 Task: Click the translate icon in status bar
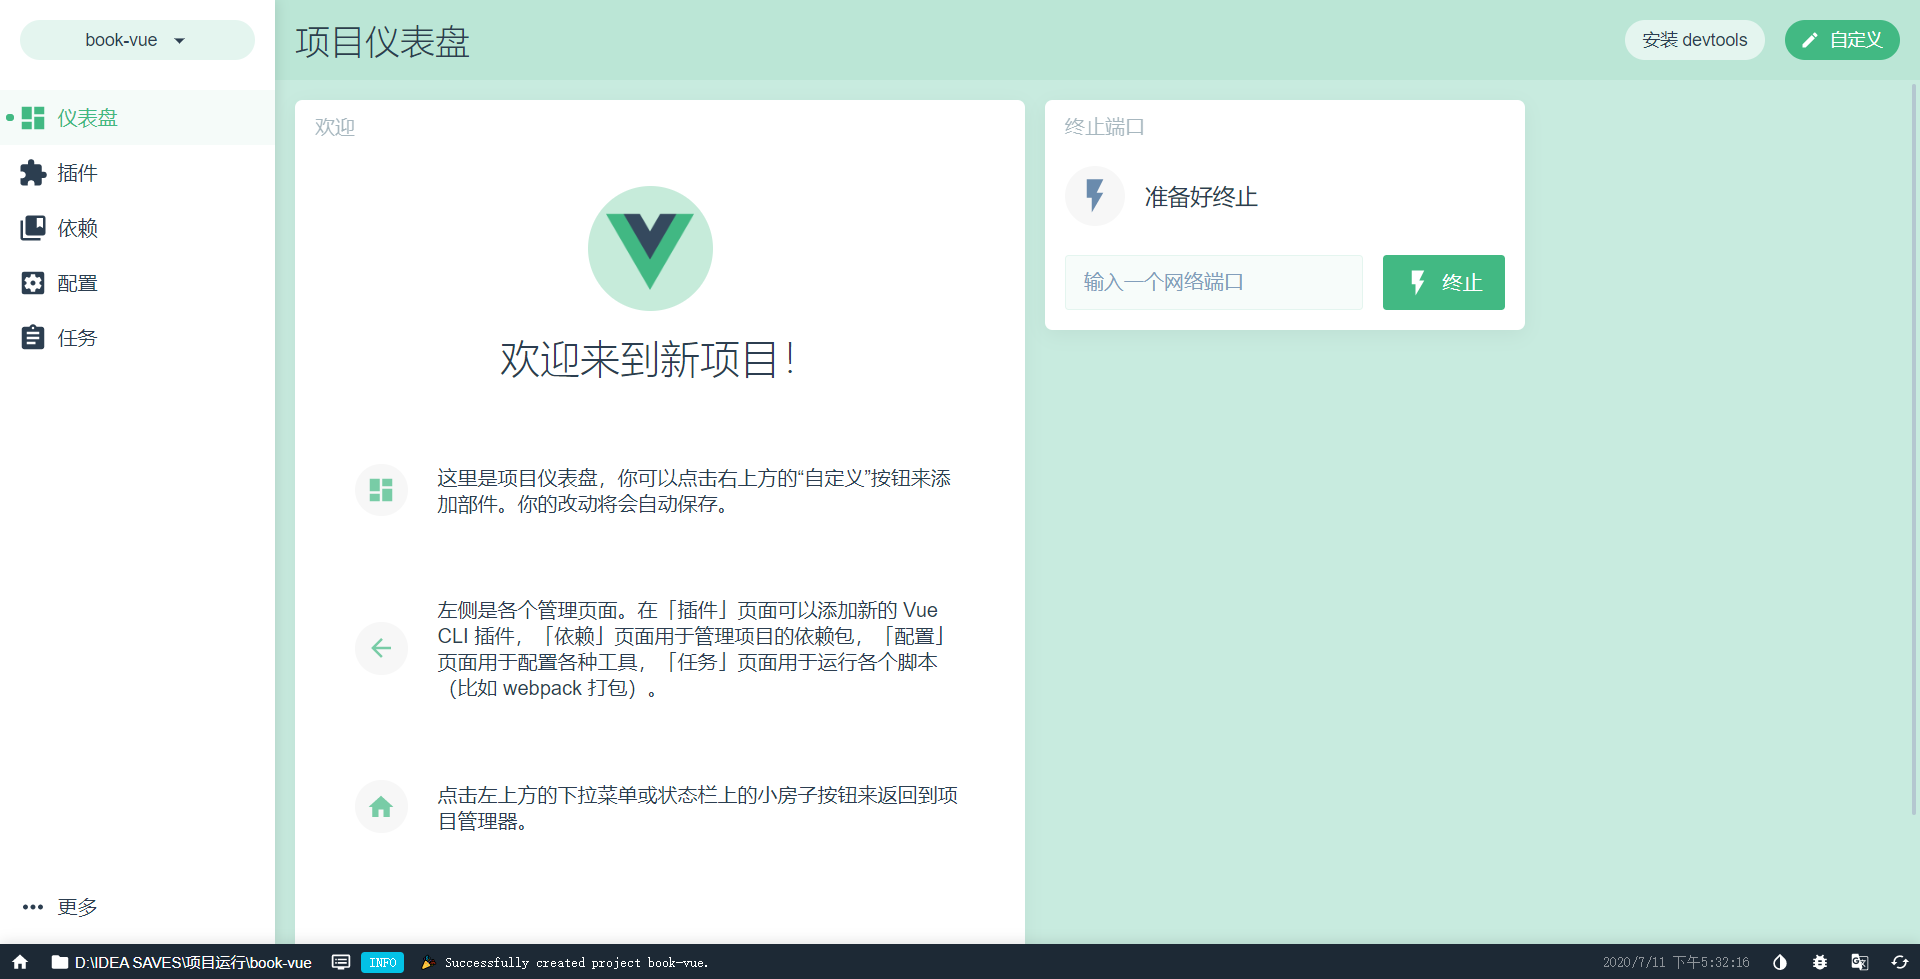(1860, 962)
